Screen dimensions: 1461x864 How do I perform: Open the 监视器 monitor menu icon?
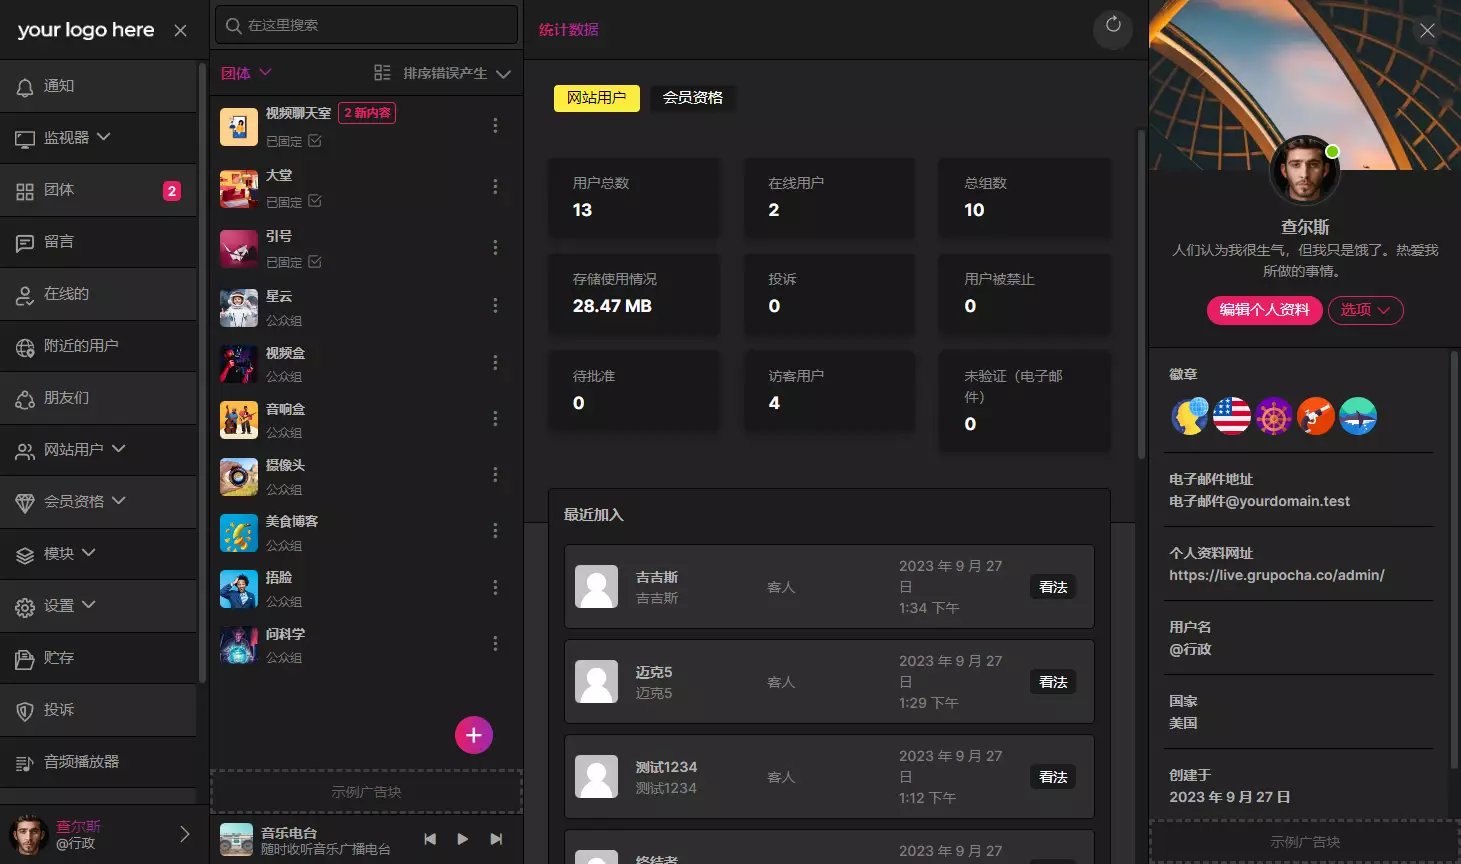click(x=25, y=139)
